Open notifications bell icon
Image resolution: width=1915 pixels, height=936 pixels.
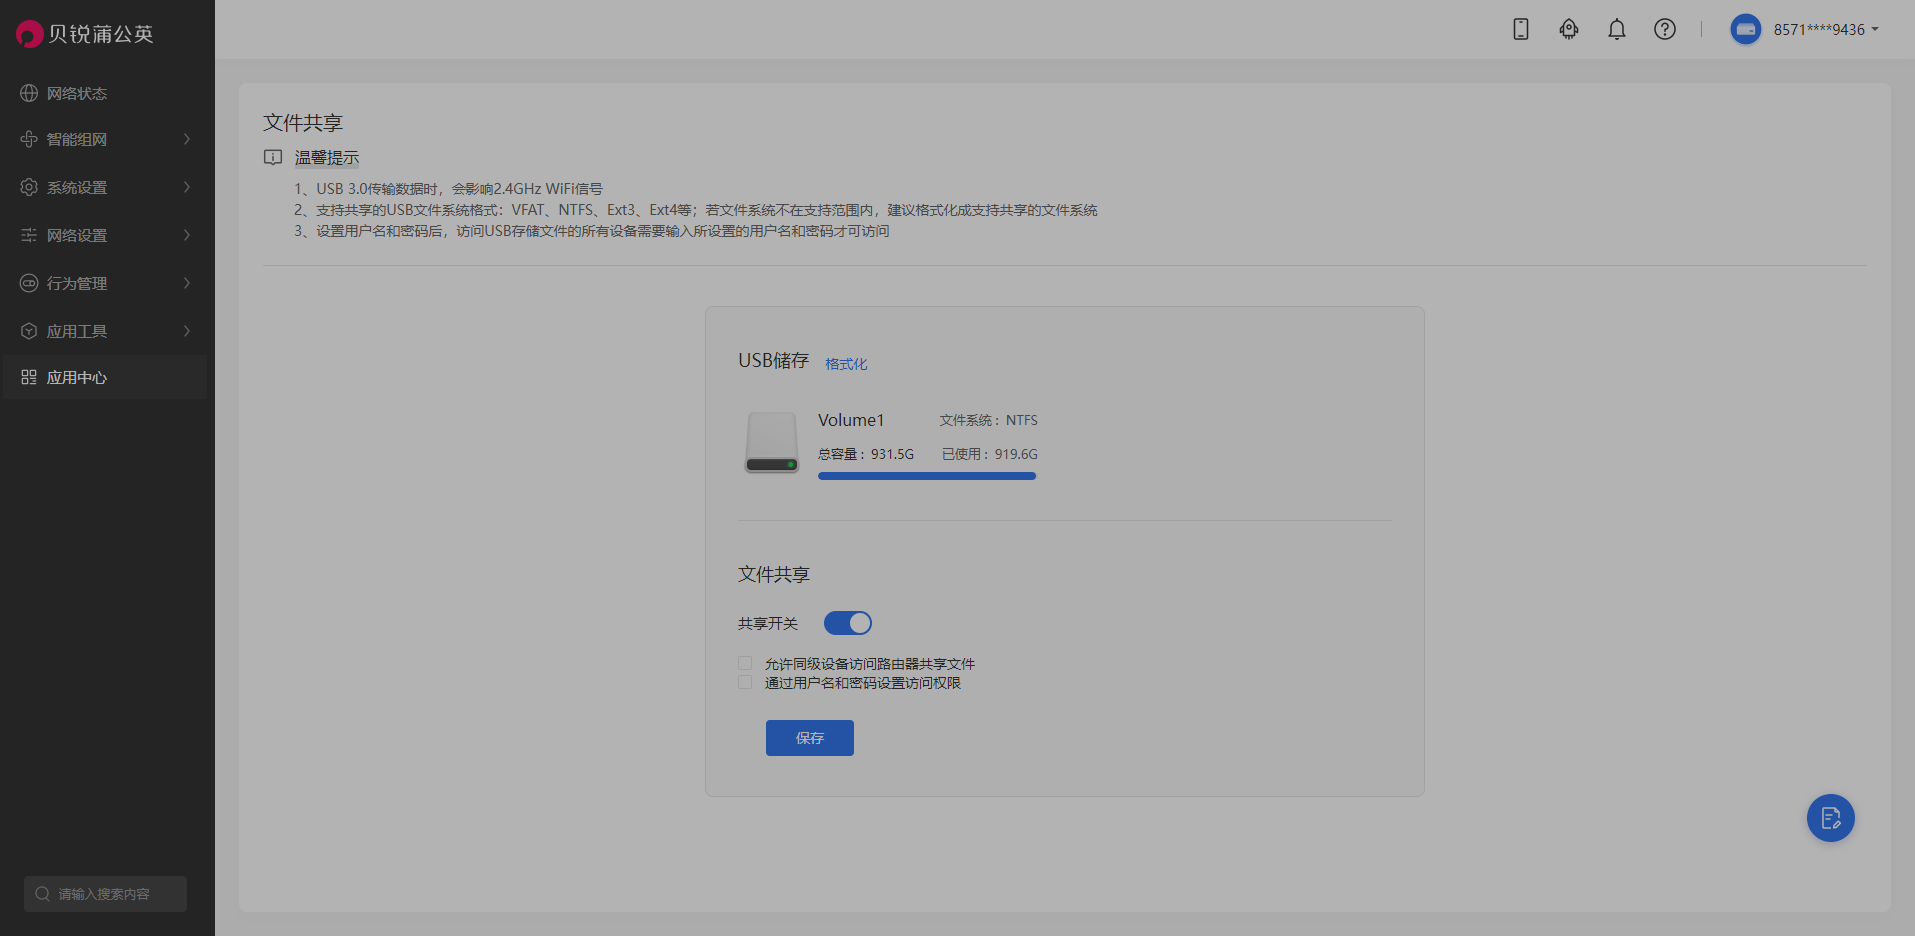(x=1616, y=29)
